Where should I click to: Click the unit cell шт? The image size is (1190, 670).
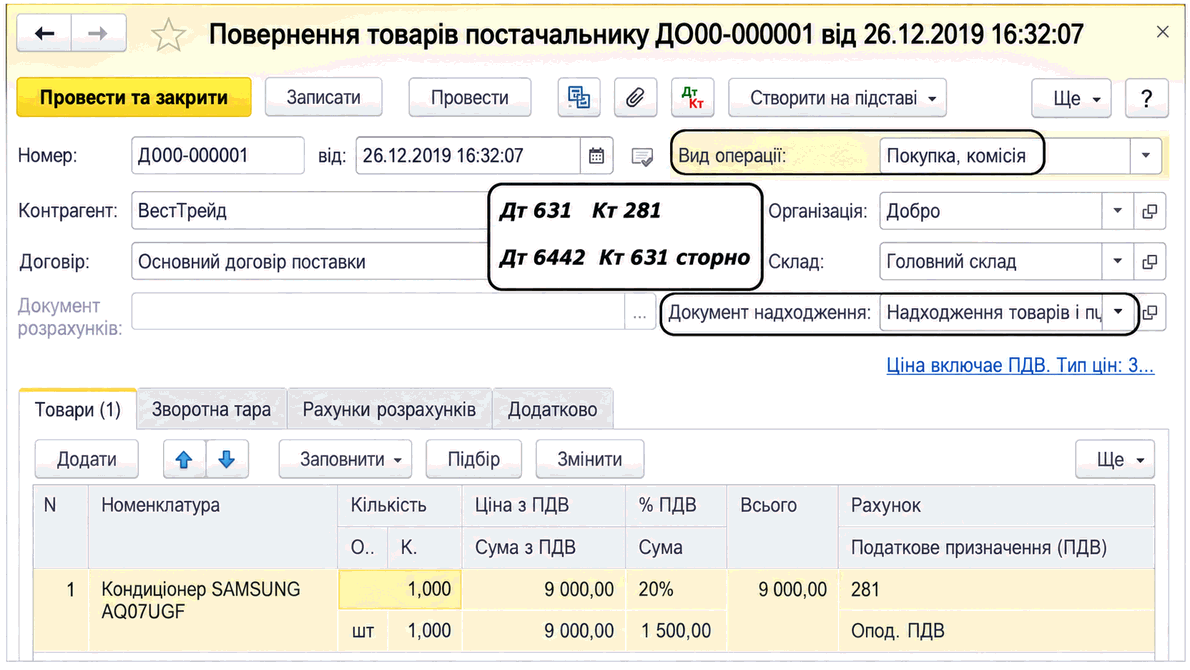(x=363, y=631)
